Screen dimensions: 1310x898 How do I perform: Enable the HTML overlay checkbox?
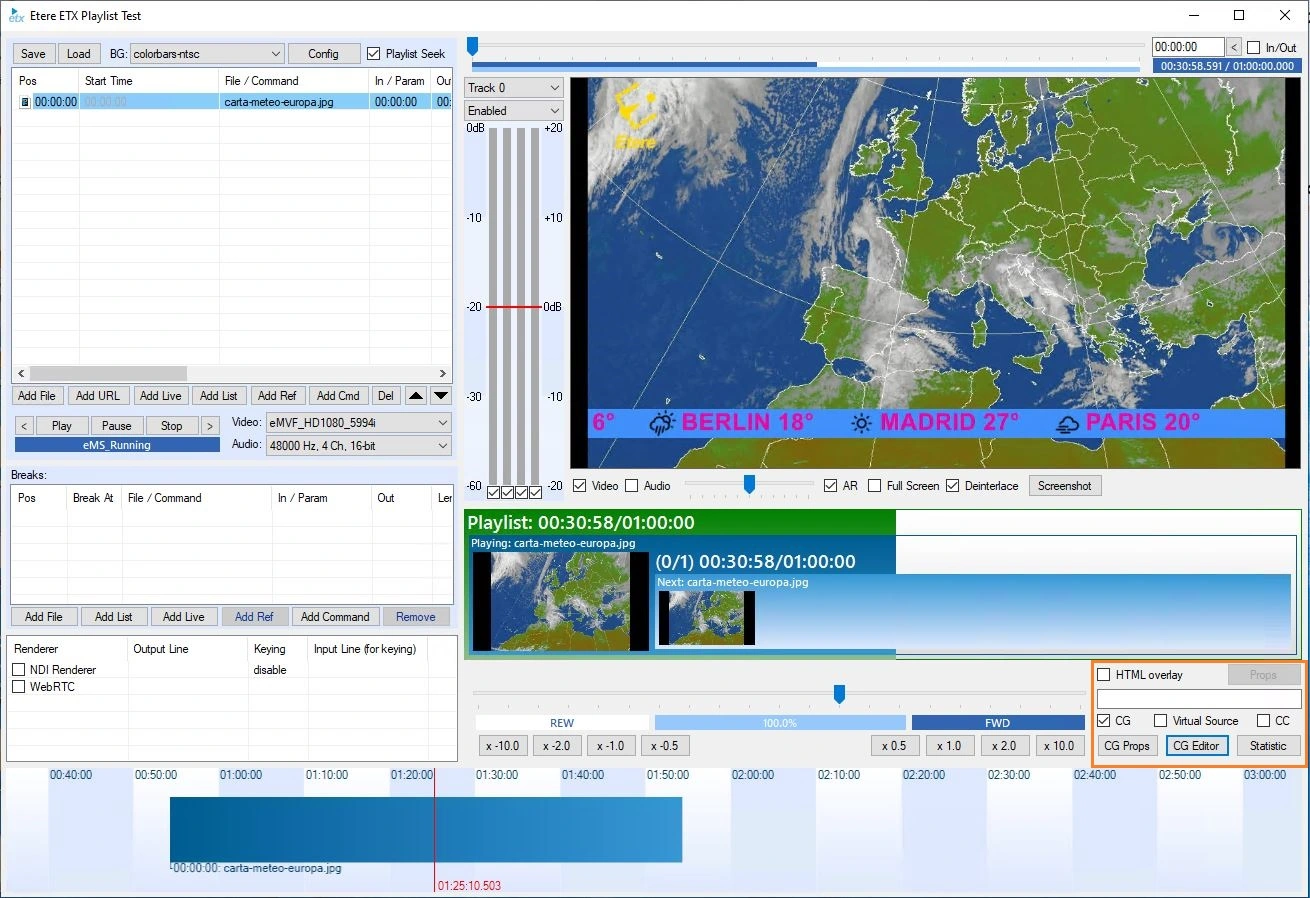pos(1104,675)
